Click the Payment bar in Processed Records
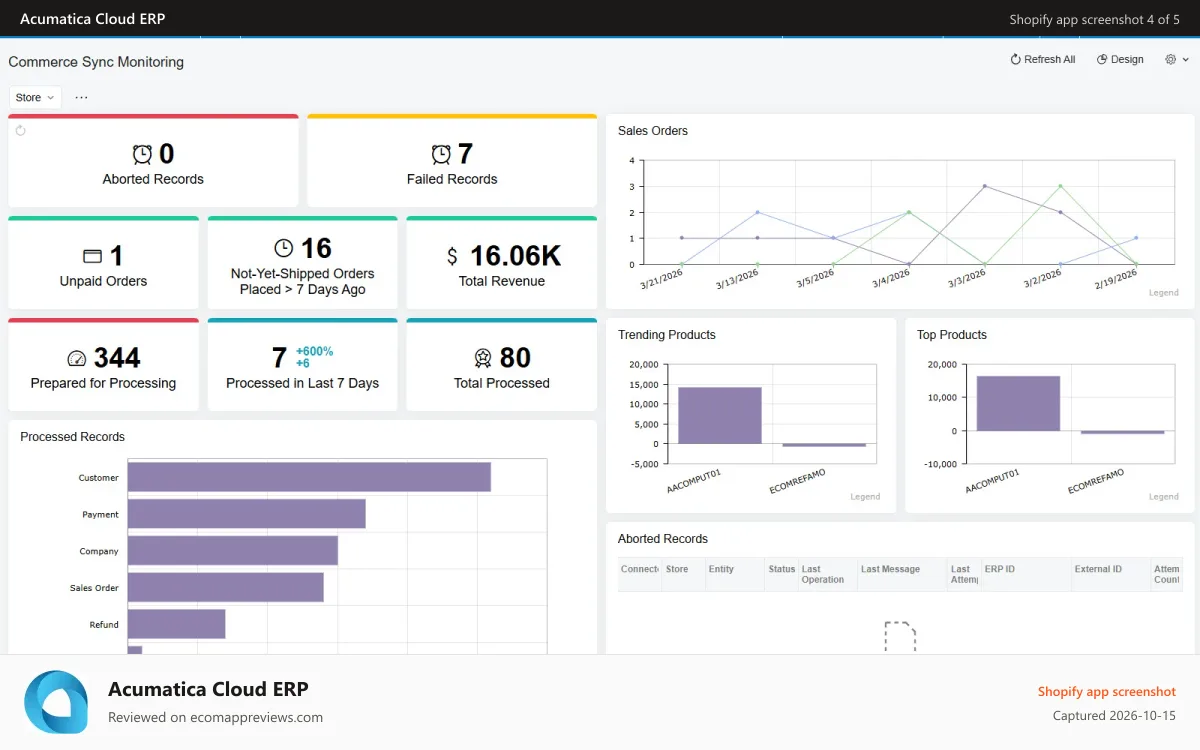Image resolution: width=1200 pixels, height=750 pixels. coord(247,514)
